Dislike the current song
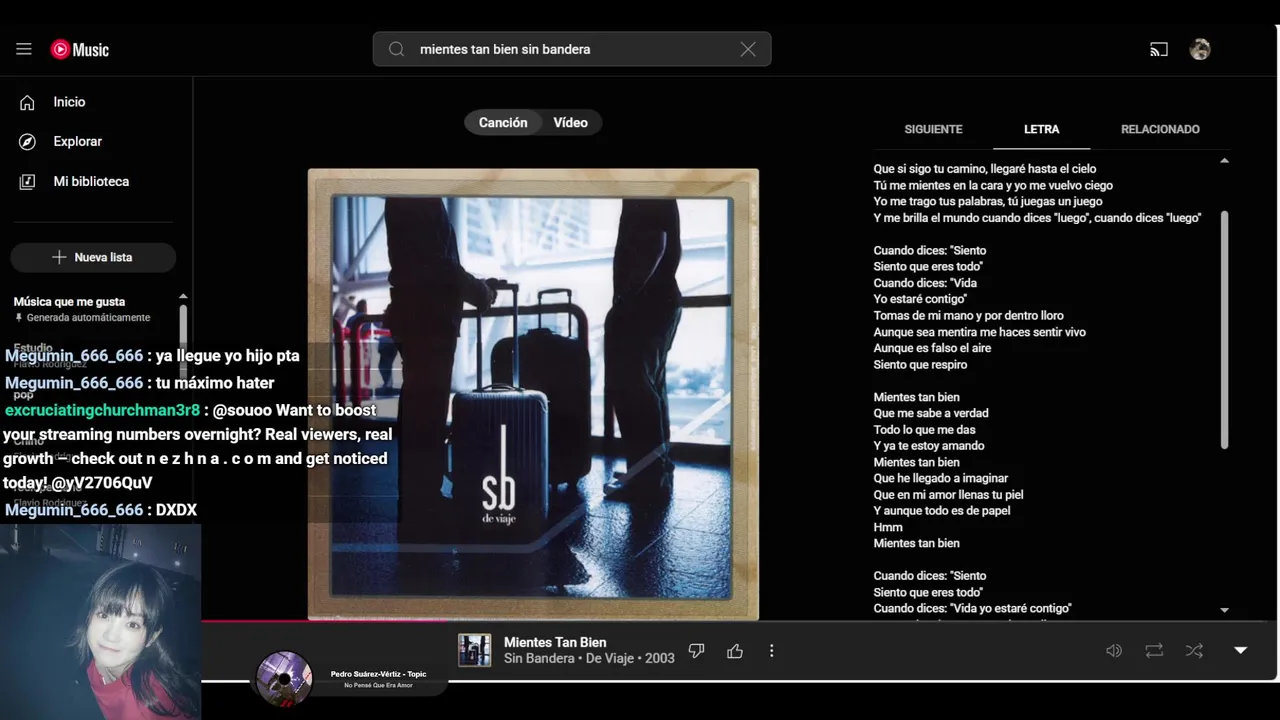This screenshot has height=720, width=1280. [x=697, y=651]
